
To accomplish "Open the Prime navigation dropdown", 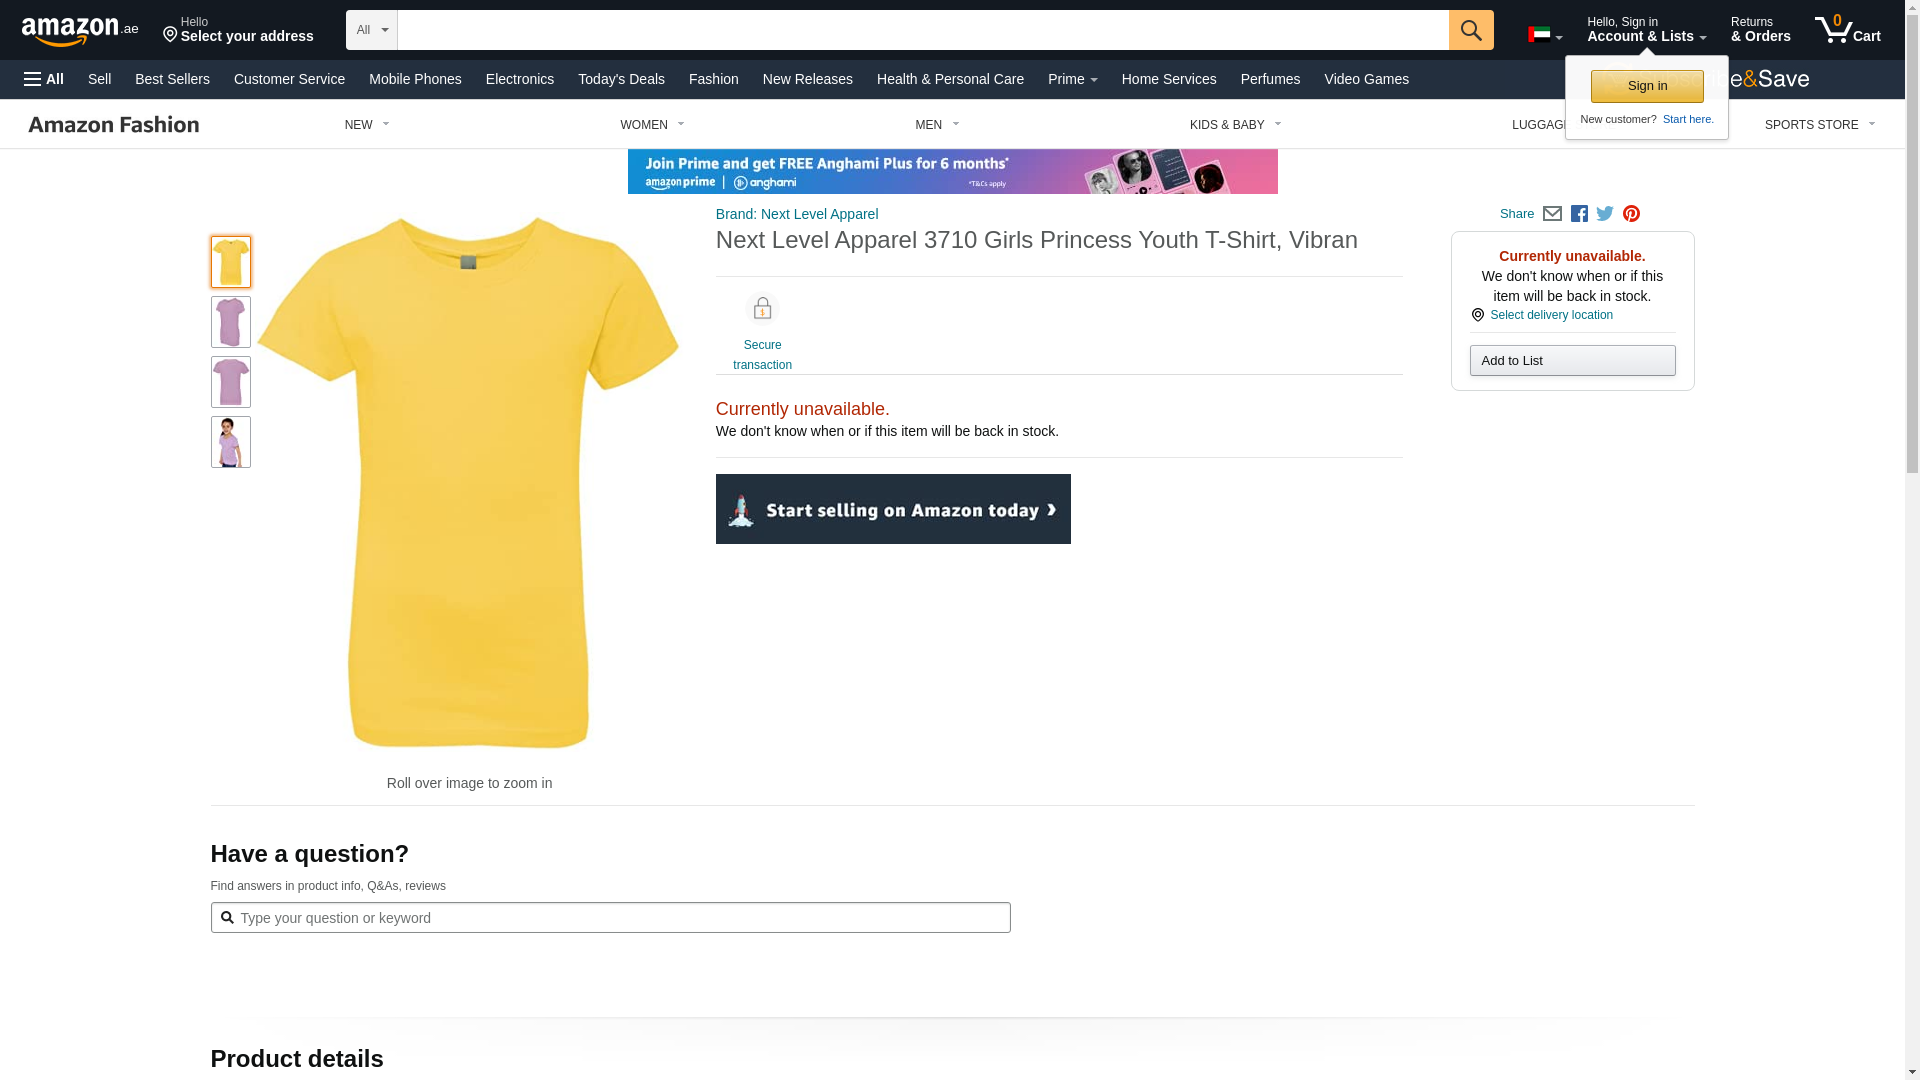I will [1072, 79].
